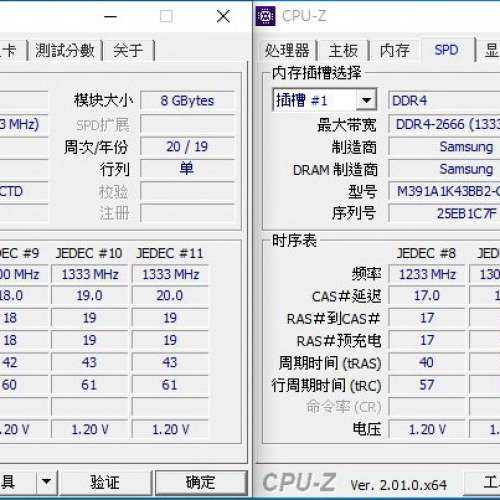Viewport: 500px width, 500px height.
Task: Switch to 内存 tab in right window
Action: (x=395, y=51)
